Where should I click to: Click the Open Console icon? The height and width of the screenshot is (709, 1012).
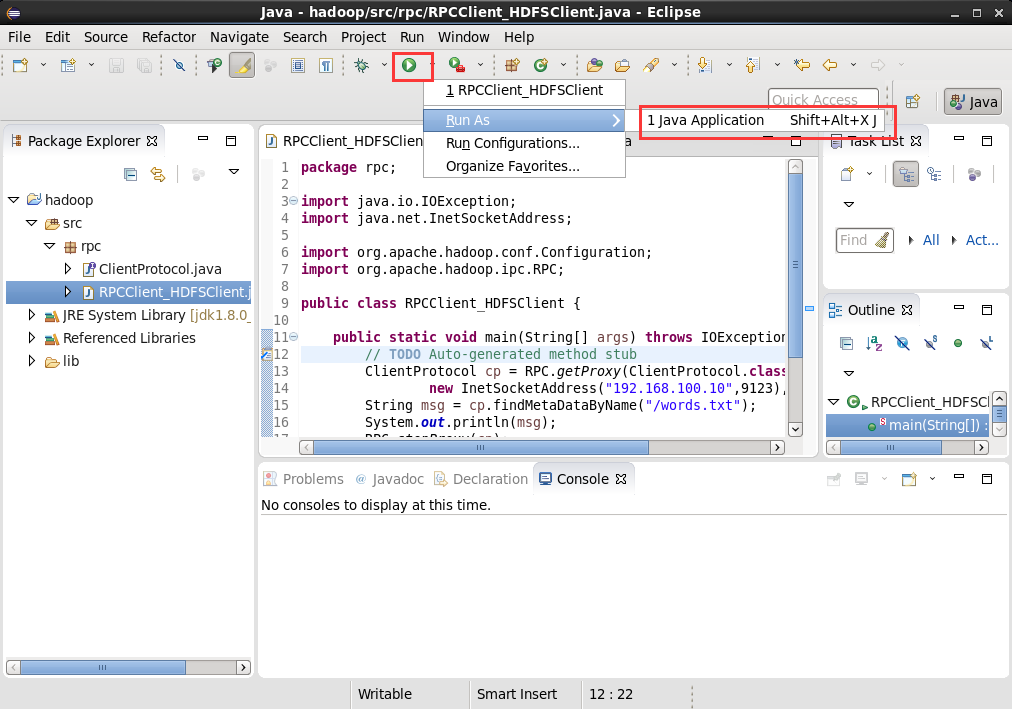909,479
